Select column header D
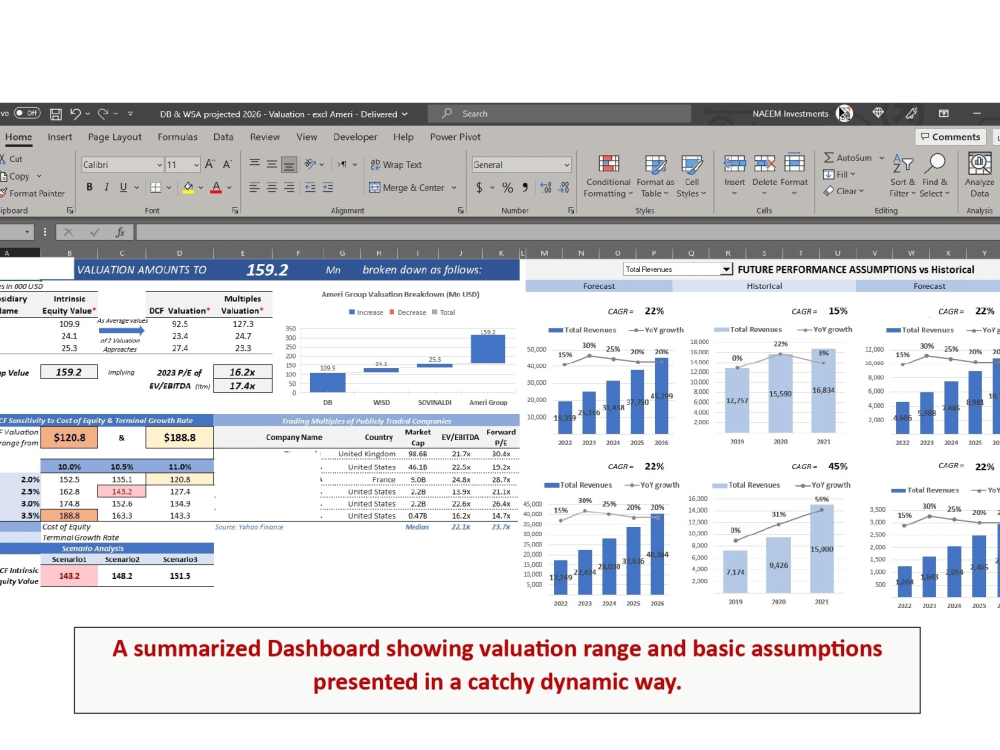1000x750 pixels. point(179,253)
